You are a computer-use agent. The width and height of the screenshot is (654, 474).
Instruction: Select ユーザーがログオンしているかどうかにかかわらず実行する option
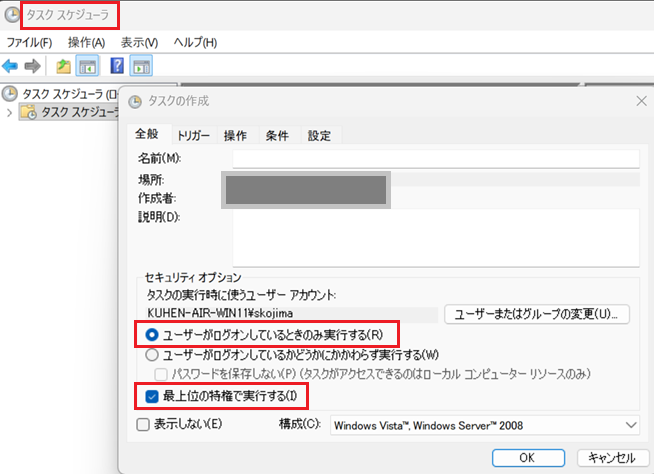[152, 354]
